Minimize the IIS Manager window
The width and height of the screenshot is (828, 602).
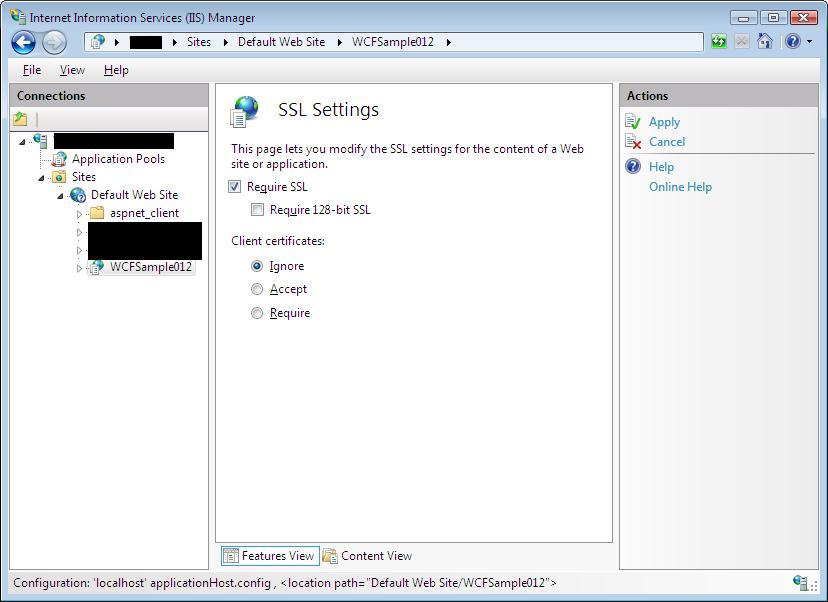(x=744, y=18)
